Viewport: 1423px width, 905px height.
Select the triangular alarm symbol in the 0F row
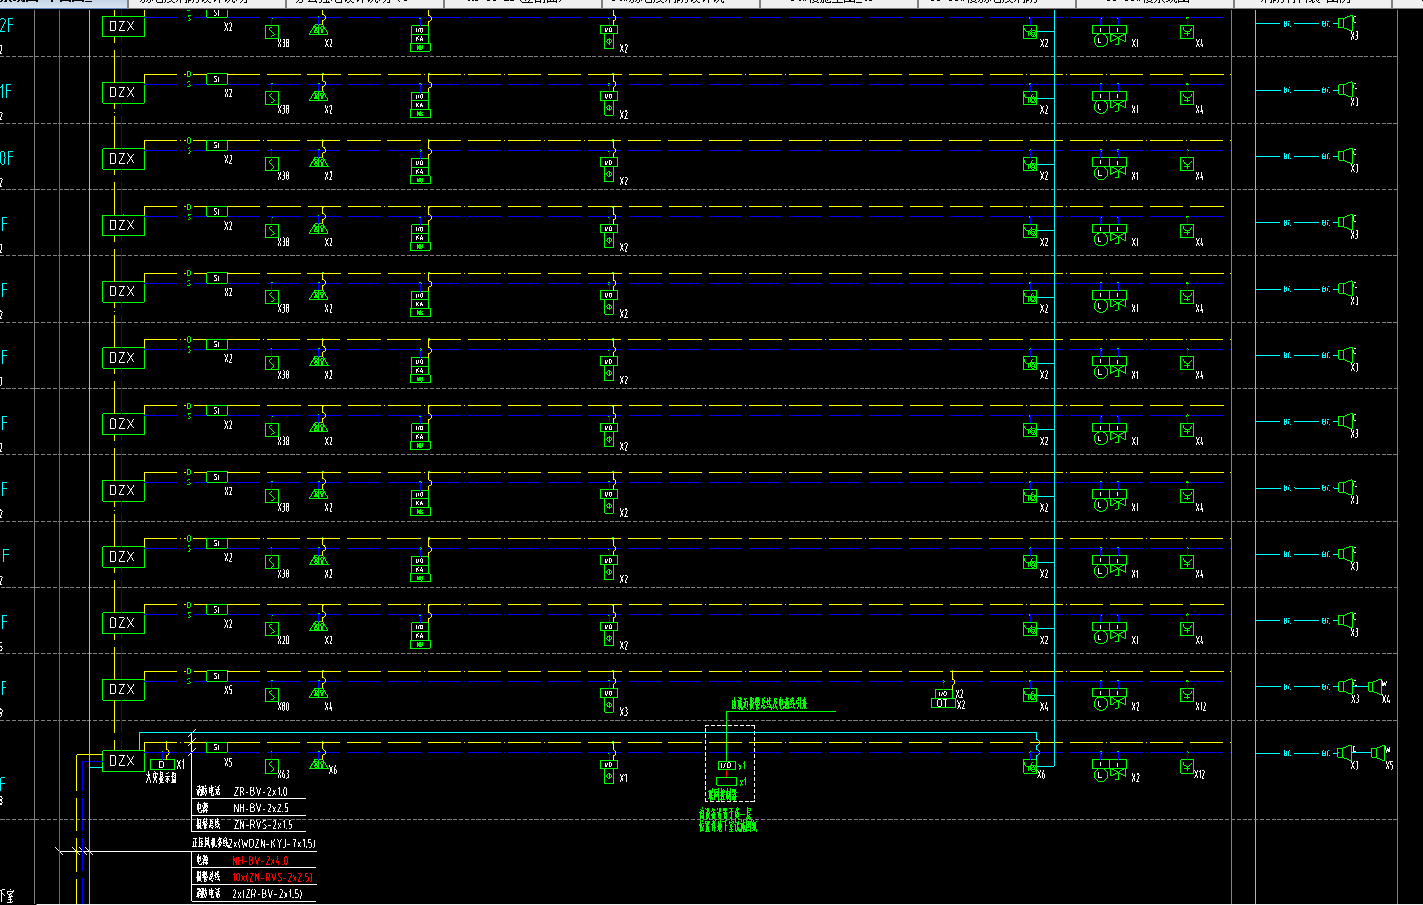[x=318, y=162]
